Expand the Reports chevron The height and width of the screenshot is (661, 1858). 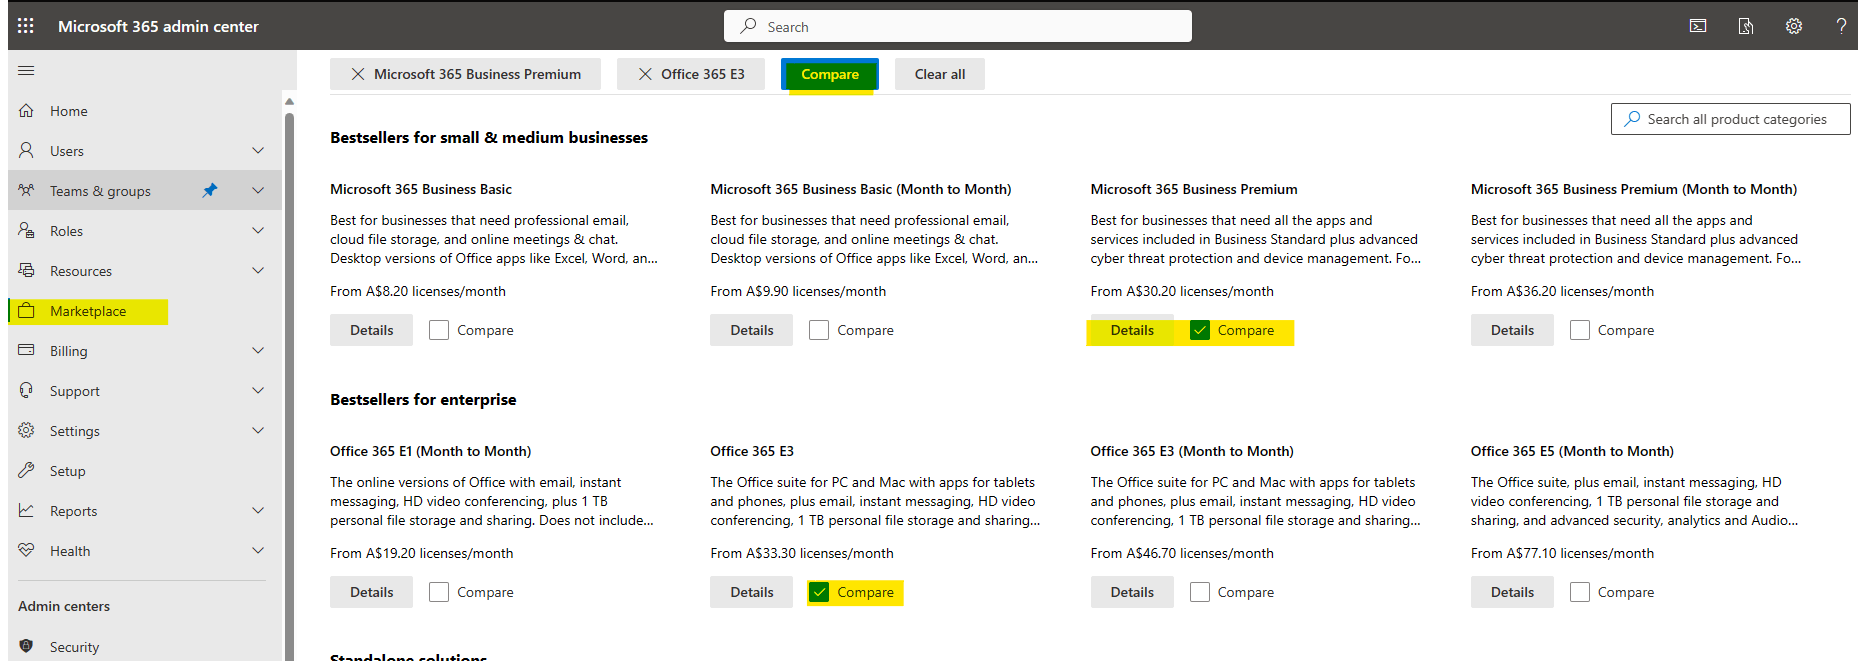258,510
